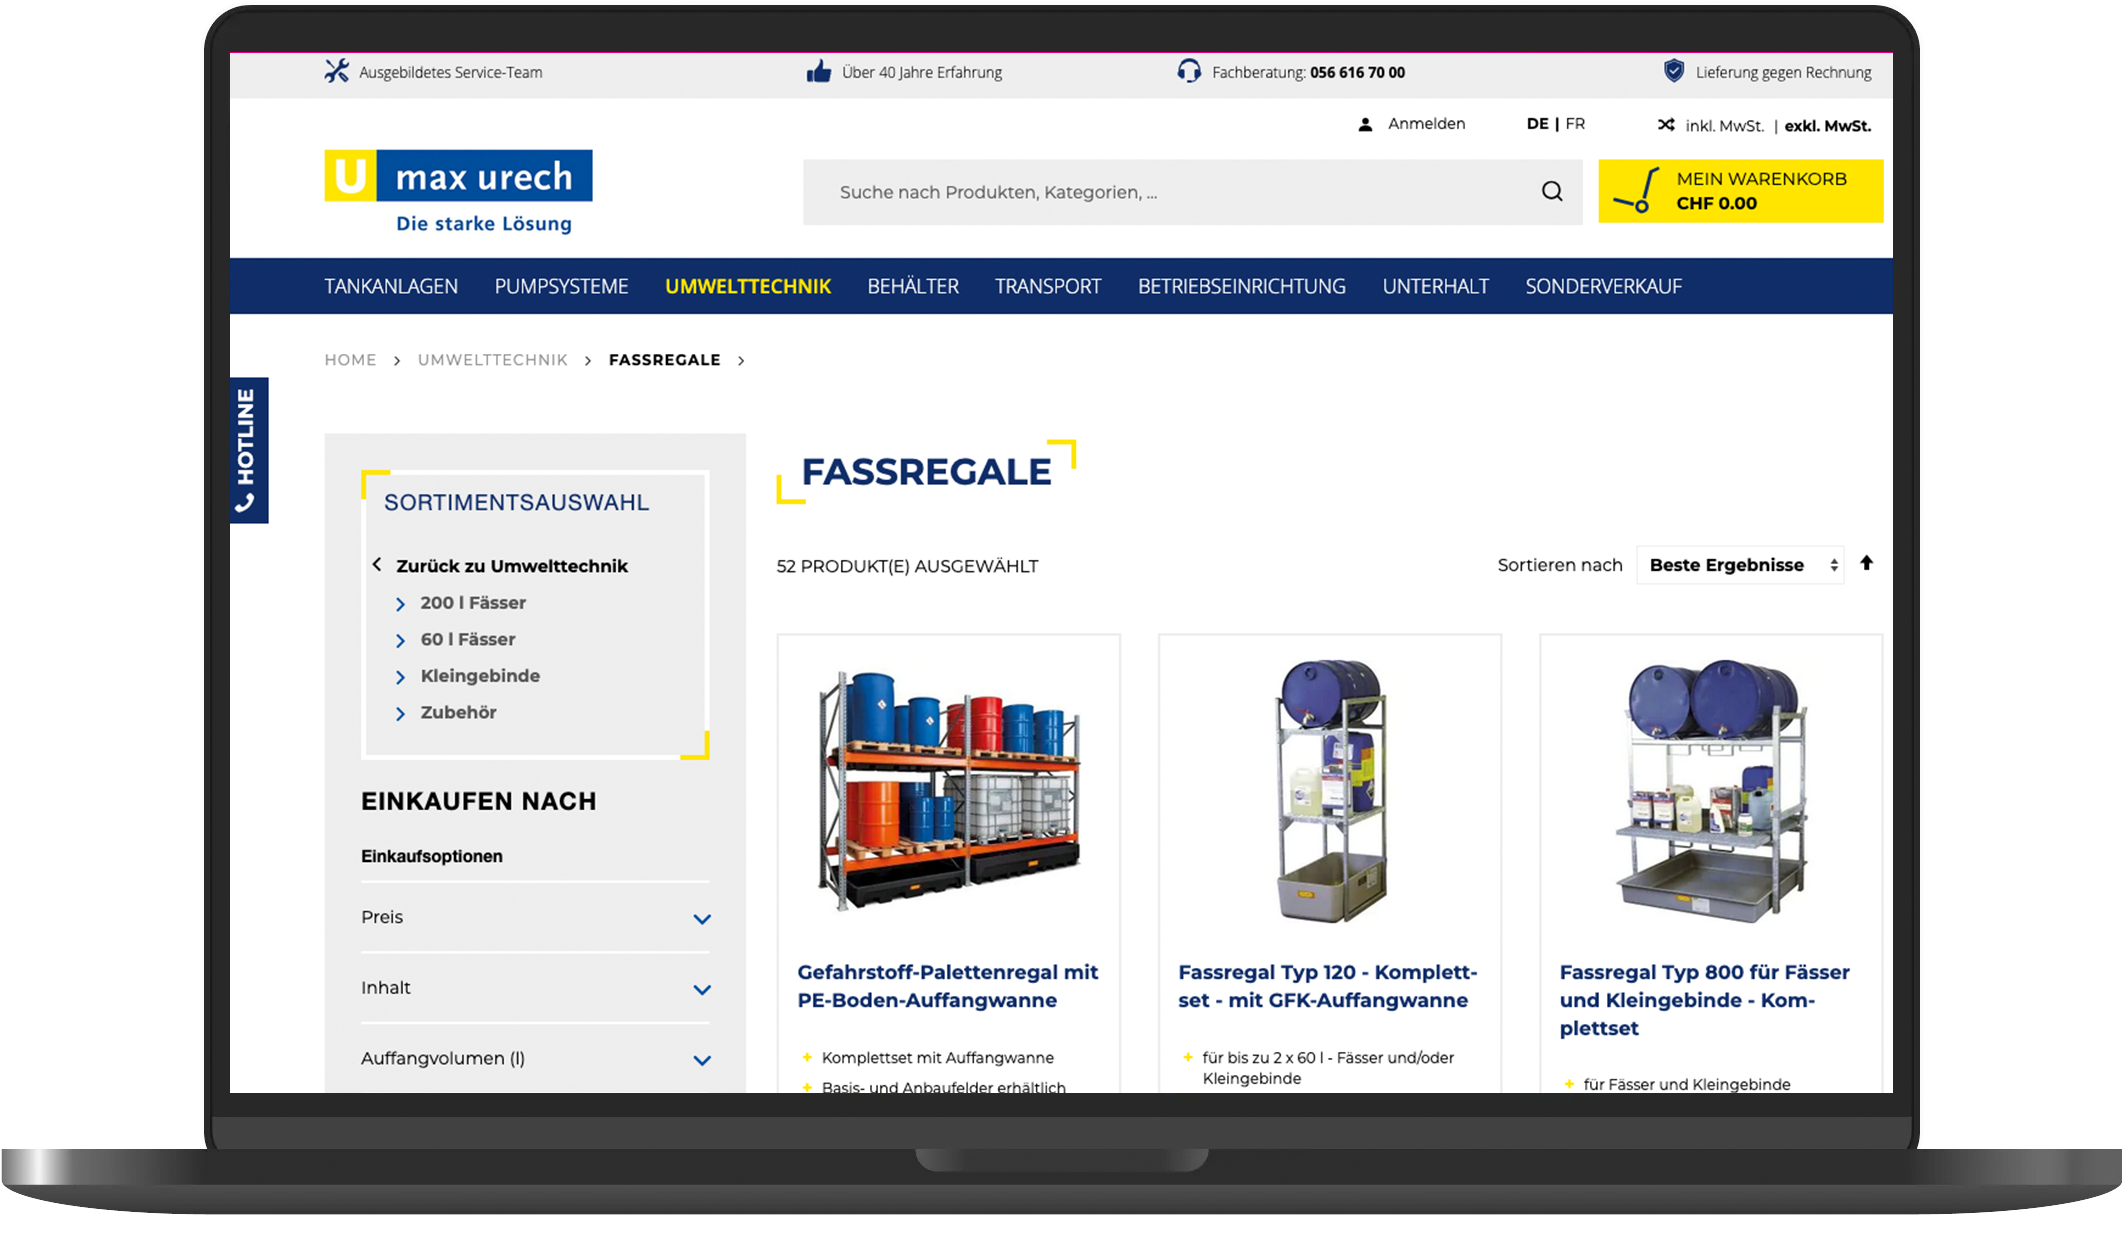Open the Hotline side tab
This screenshot has width=2122, height=1257.
click(248, 450)
